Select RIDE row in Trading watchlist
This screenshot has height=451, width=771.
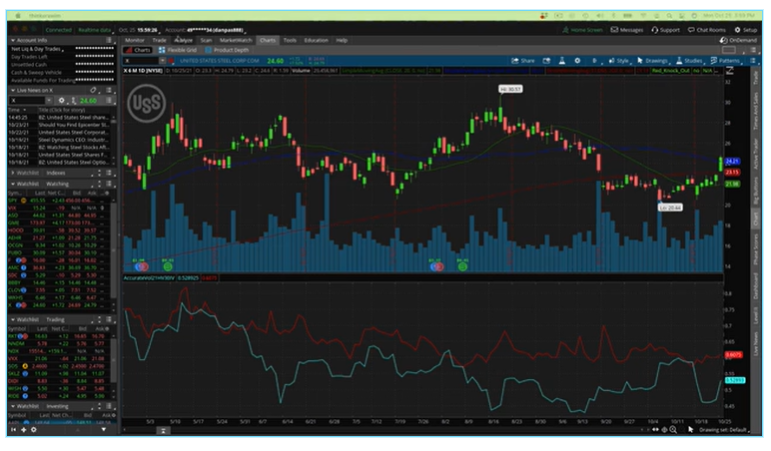click(x=58, y=396)
